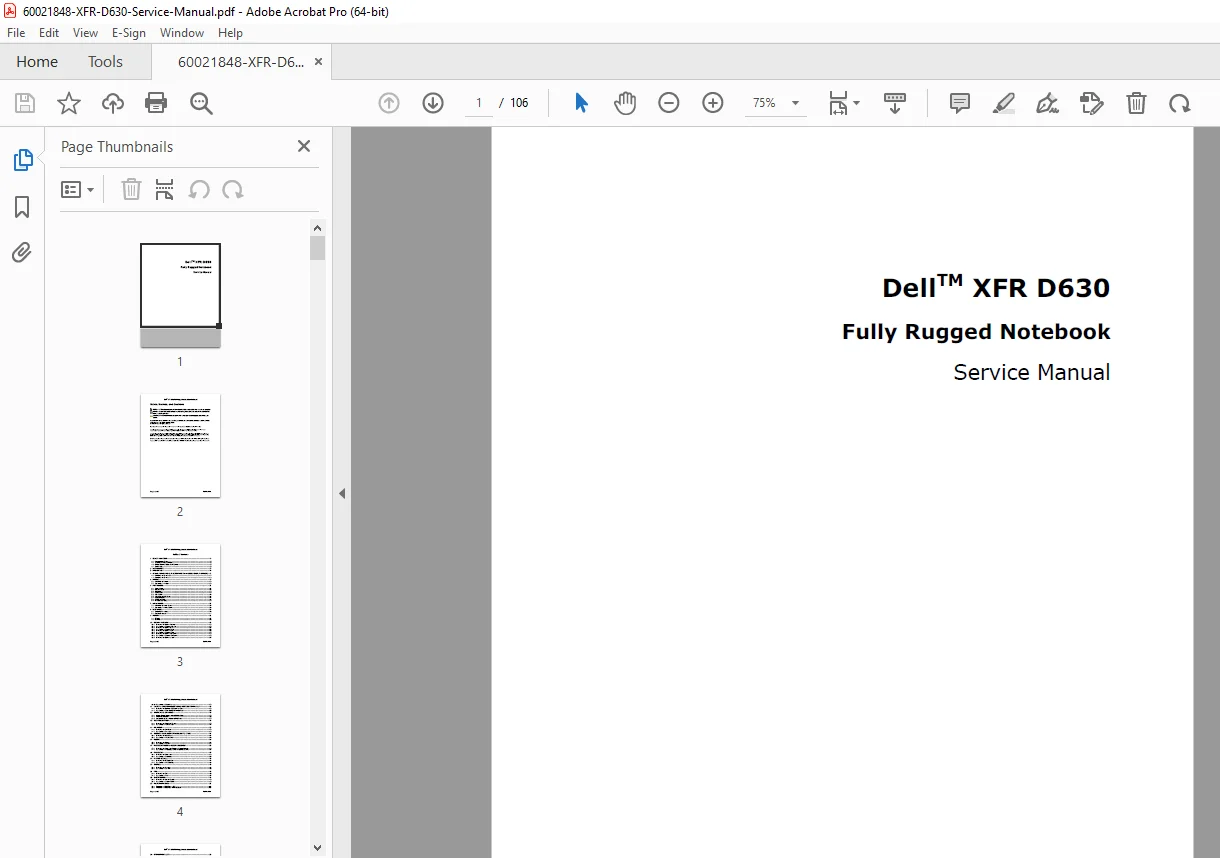
Task: Rotate thumbnails clockwise icon
Action: click(233, 190)
